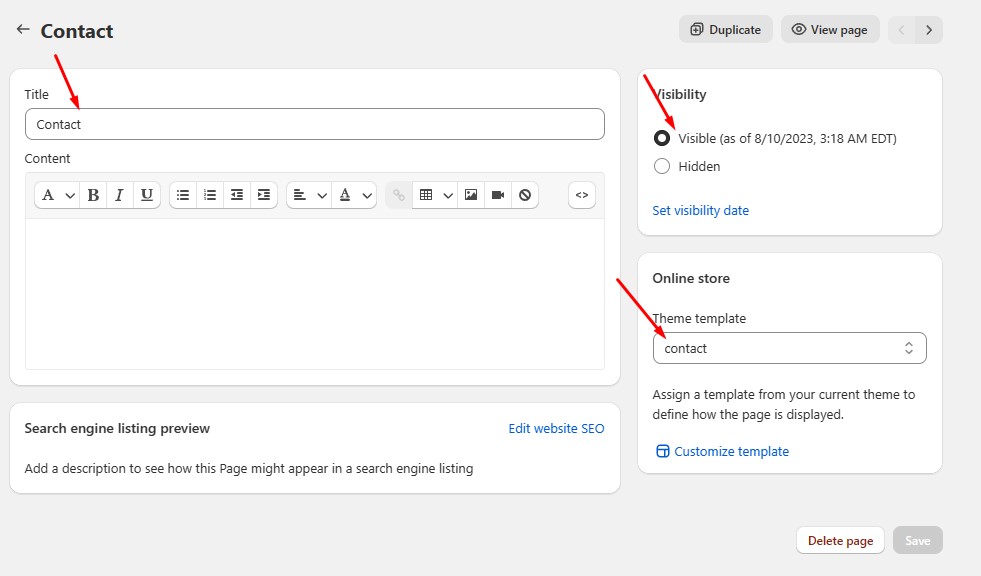Select the Hidden radio option
Viewport: 981px width, 576px height.
[x=662, y=166]
